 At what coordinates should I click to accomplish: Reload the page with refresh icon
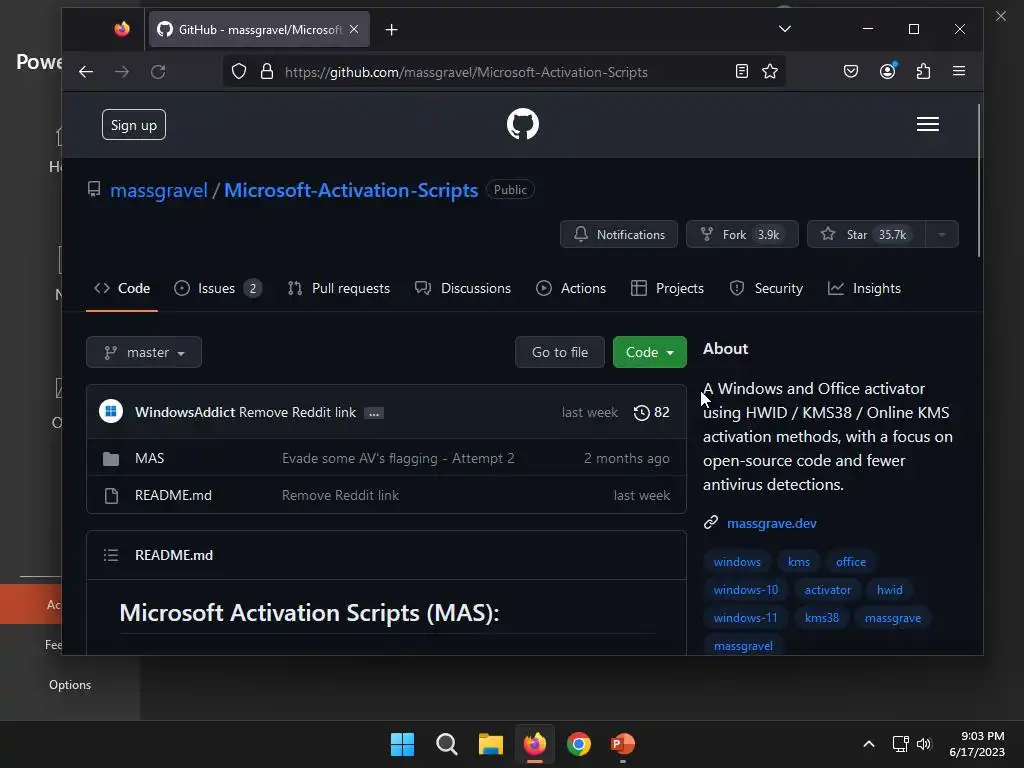[x=158, y=72]
